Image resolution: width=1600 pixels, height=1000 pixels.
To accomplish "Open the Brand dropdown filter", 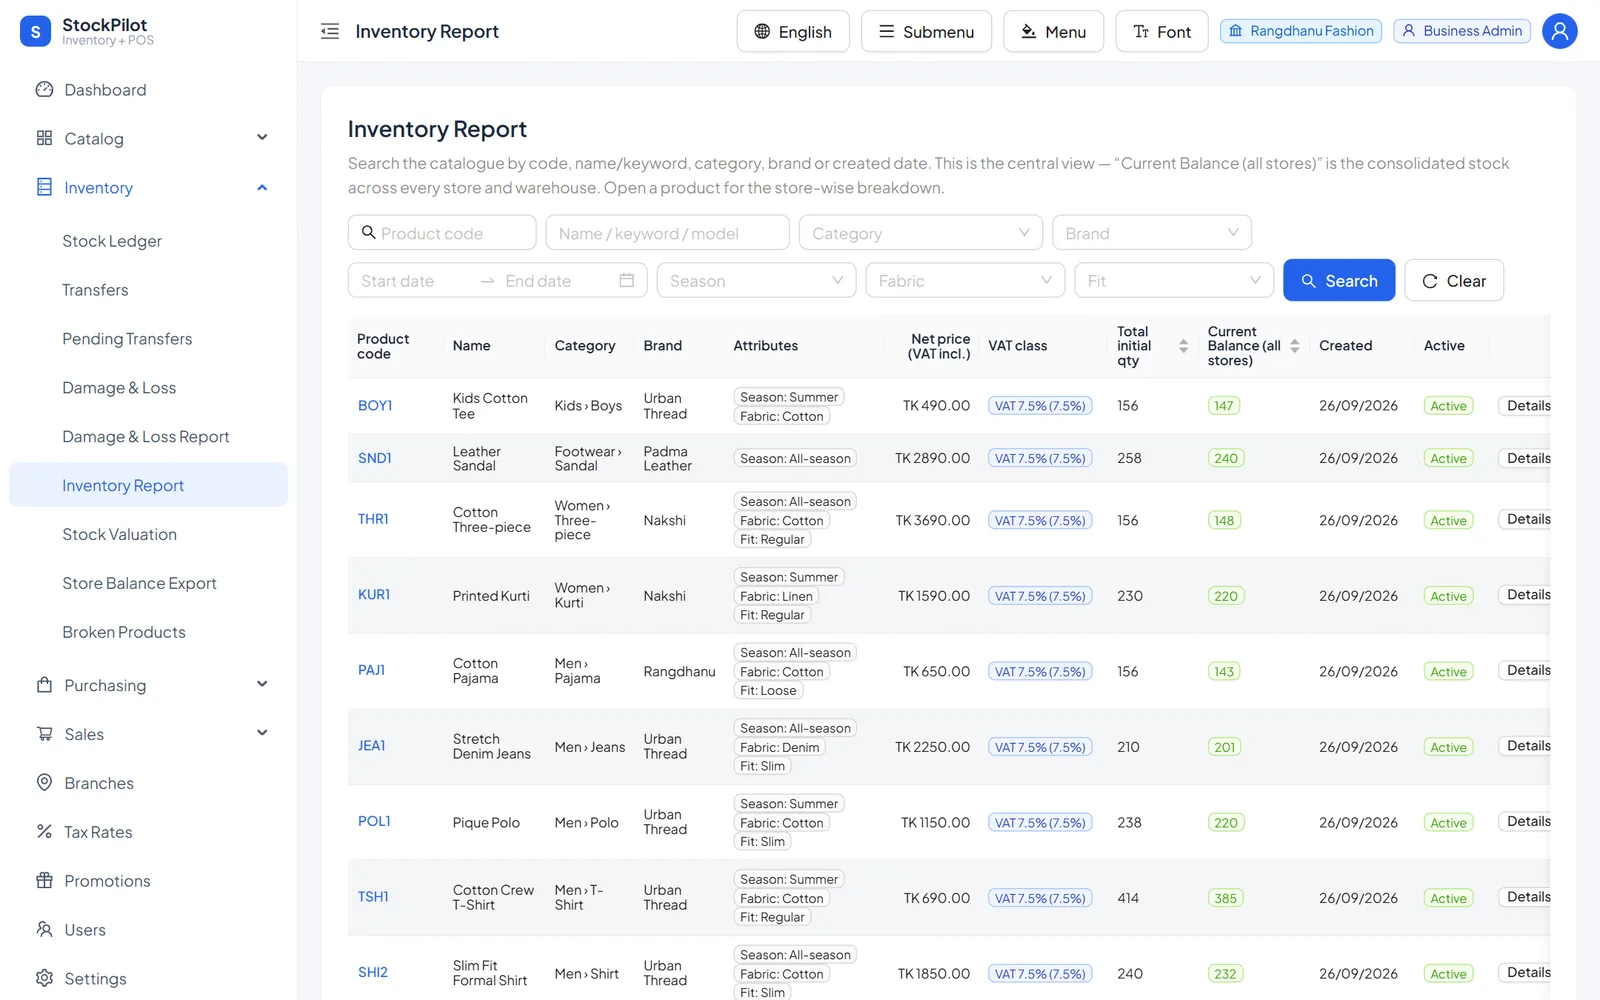I will tap(1152, 233).
